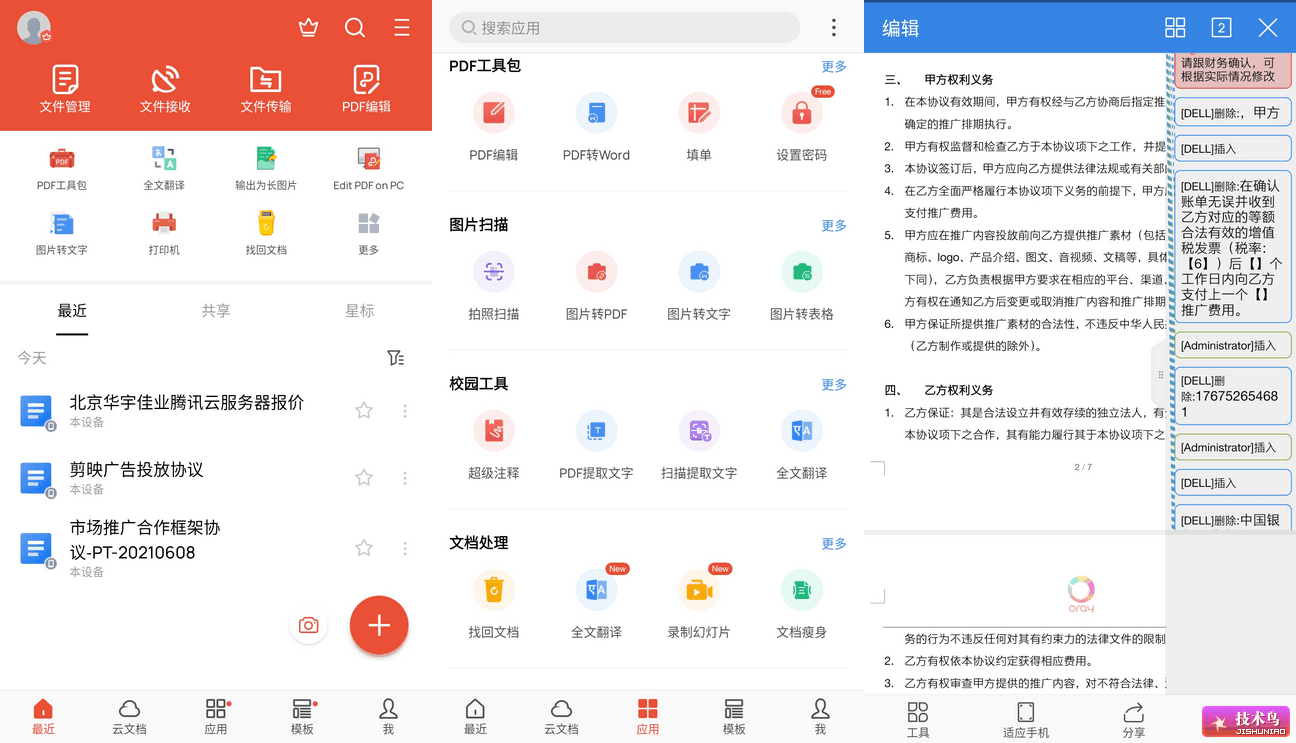Open the 更多 tools grid icon
This screenshot has width=1296, height=743.
pyautogui.click(x=369, y=233)
